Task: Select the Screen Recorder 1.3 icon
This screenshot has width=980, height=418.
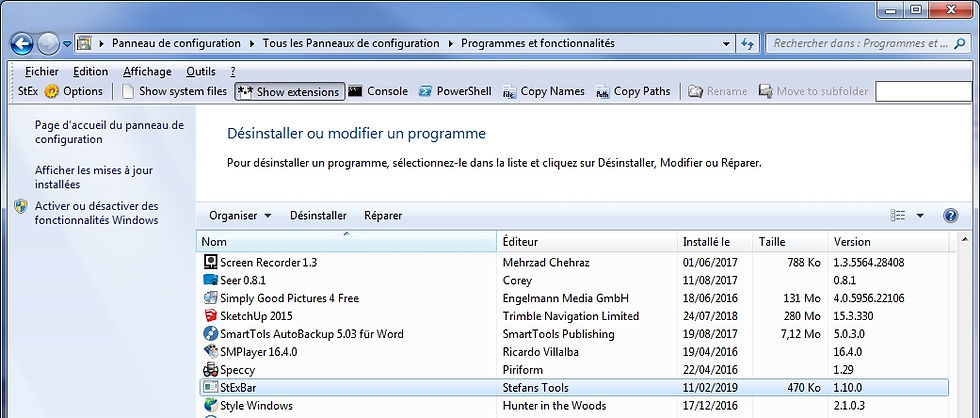Action: coord(211,262)
